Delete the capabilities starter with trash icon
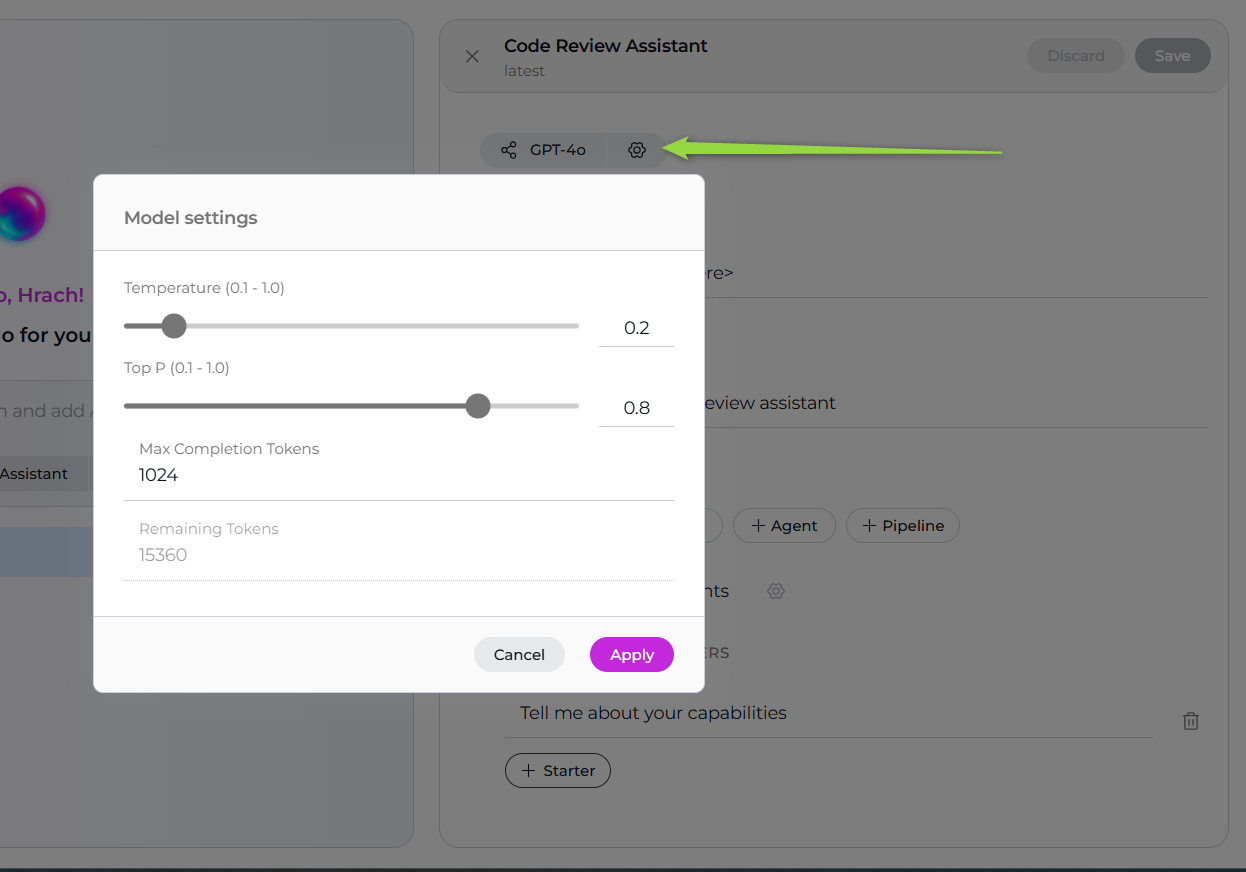The width and height of the screenshot is (1246, 872). pyautogui.click(x=1190, y=721)
